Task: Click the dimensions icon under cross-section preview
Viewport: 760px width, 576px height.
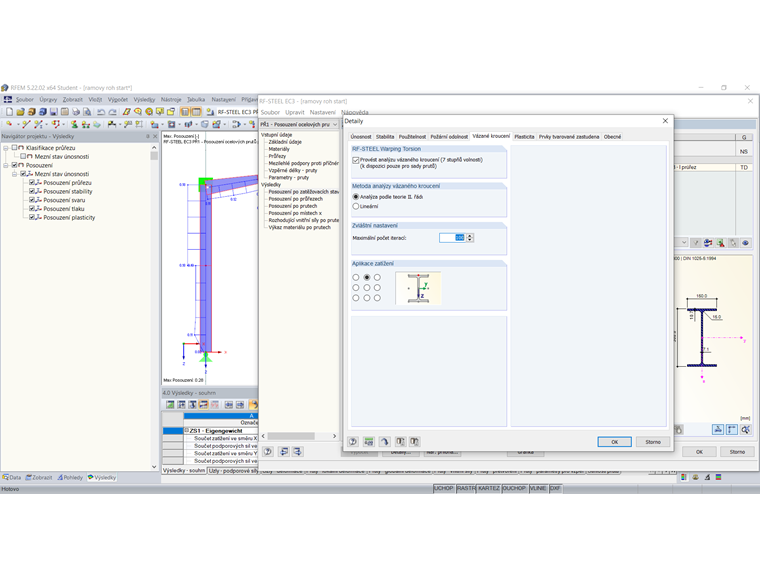Action: 732,430
